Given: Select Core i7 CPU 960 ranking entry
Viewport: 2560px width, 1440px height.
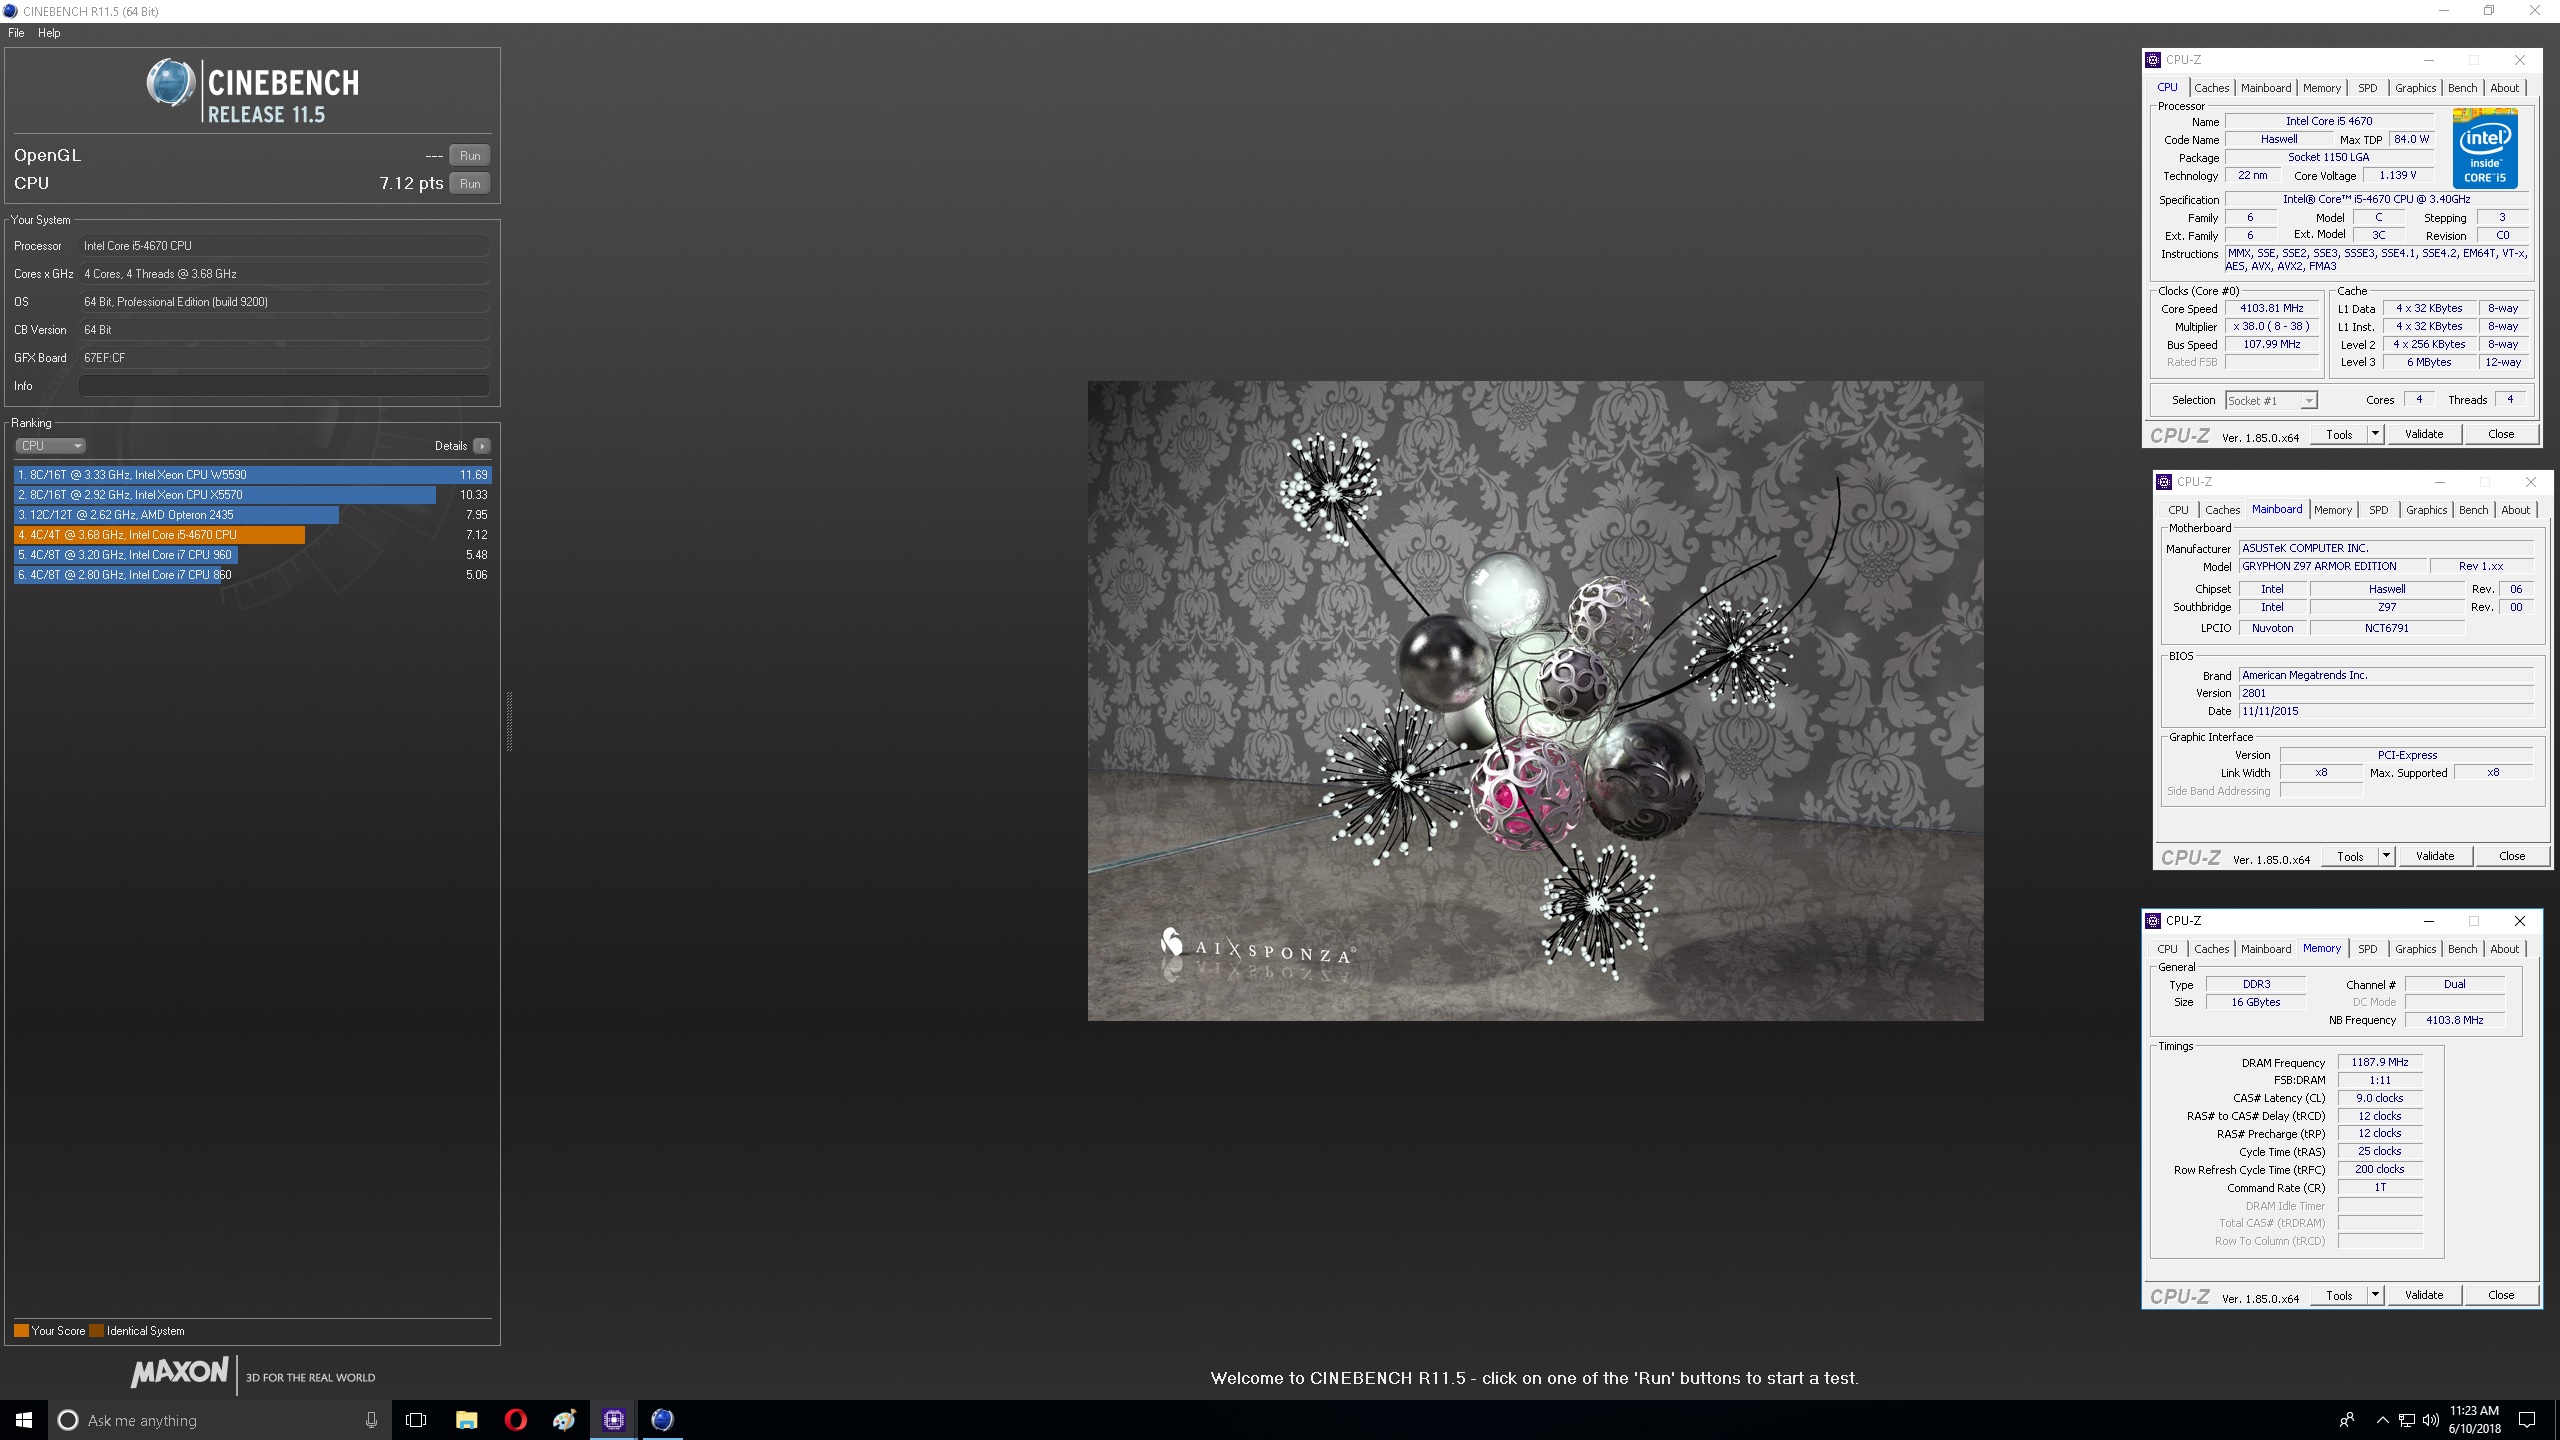Looking at the screenshot, I should [x=252, y=555].
